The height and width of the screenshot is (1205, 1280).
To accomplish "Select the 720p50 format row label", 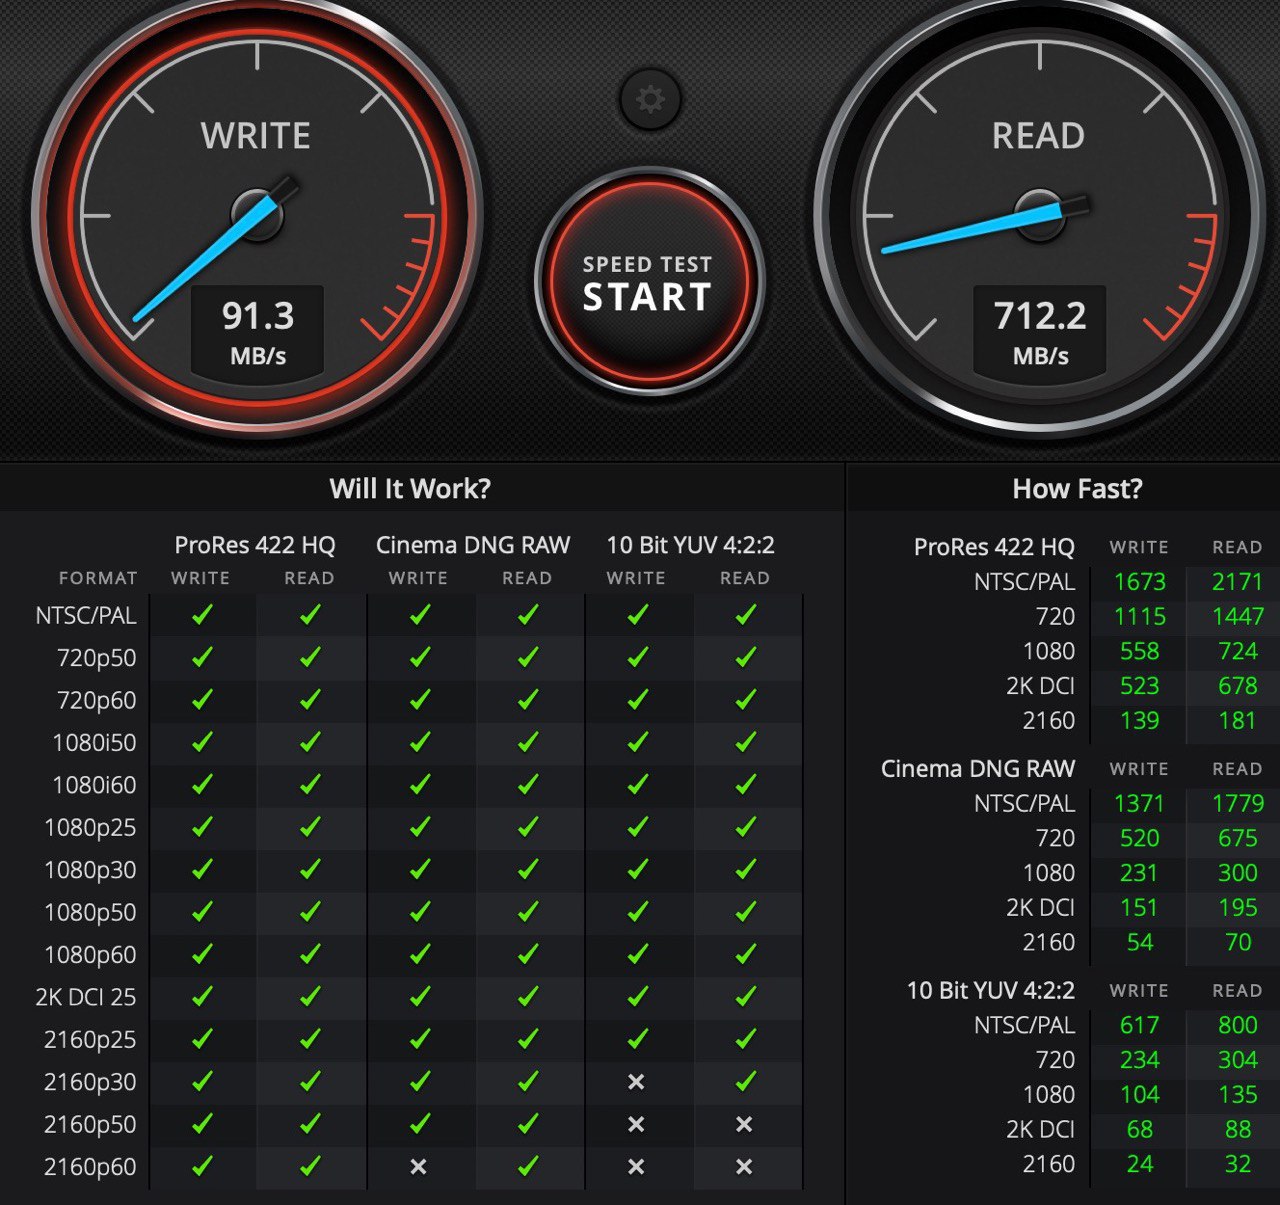I will point(96,658).
